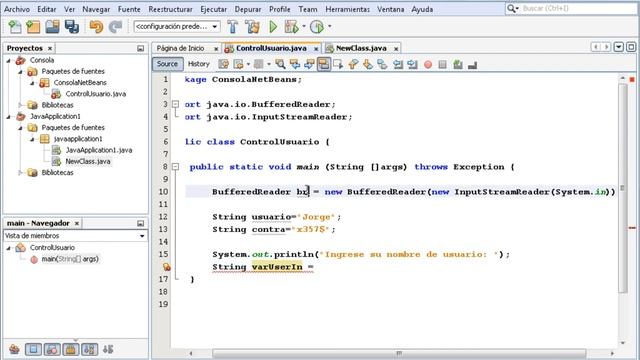Click Previous Bookmark icon
This screenshot has width=640, height=360.
click(353, 64)
